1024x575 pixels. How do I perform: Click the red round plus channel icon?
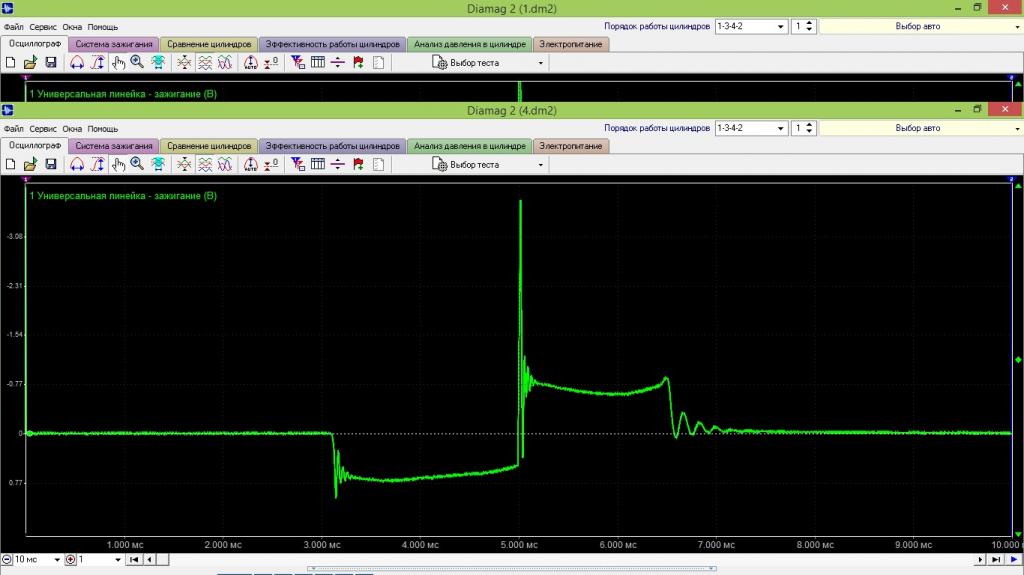pos(71,559)
